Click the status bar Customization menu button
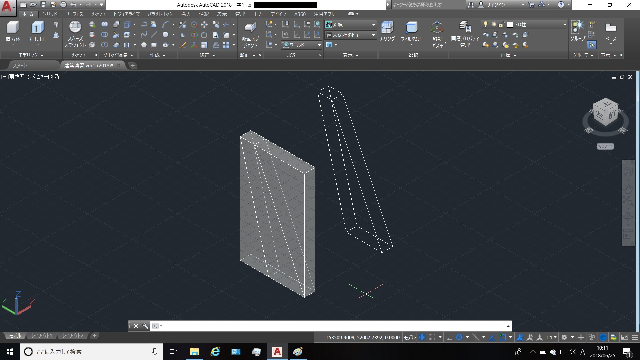 click(635, 337)
